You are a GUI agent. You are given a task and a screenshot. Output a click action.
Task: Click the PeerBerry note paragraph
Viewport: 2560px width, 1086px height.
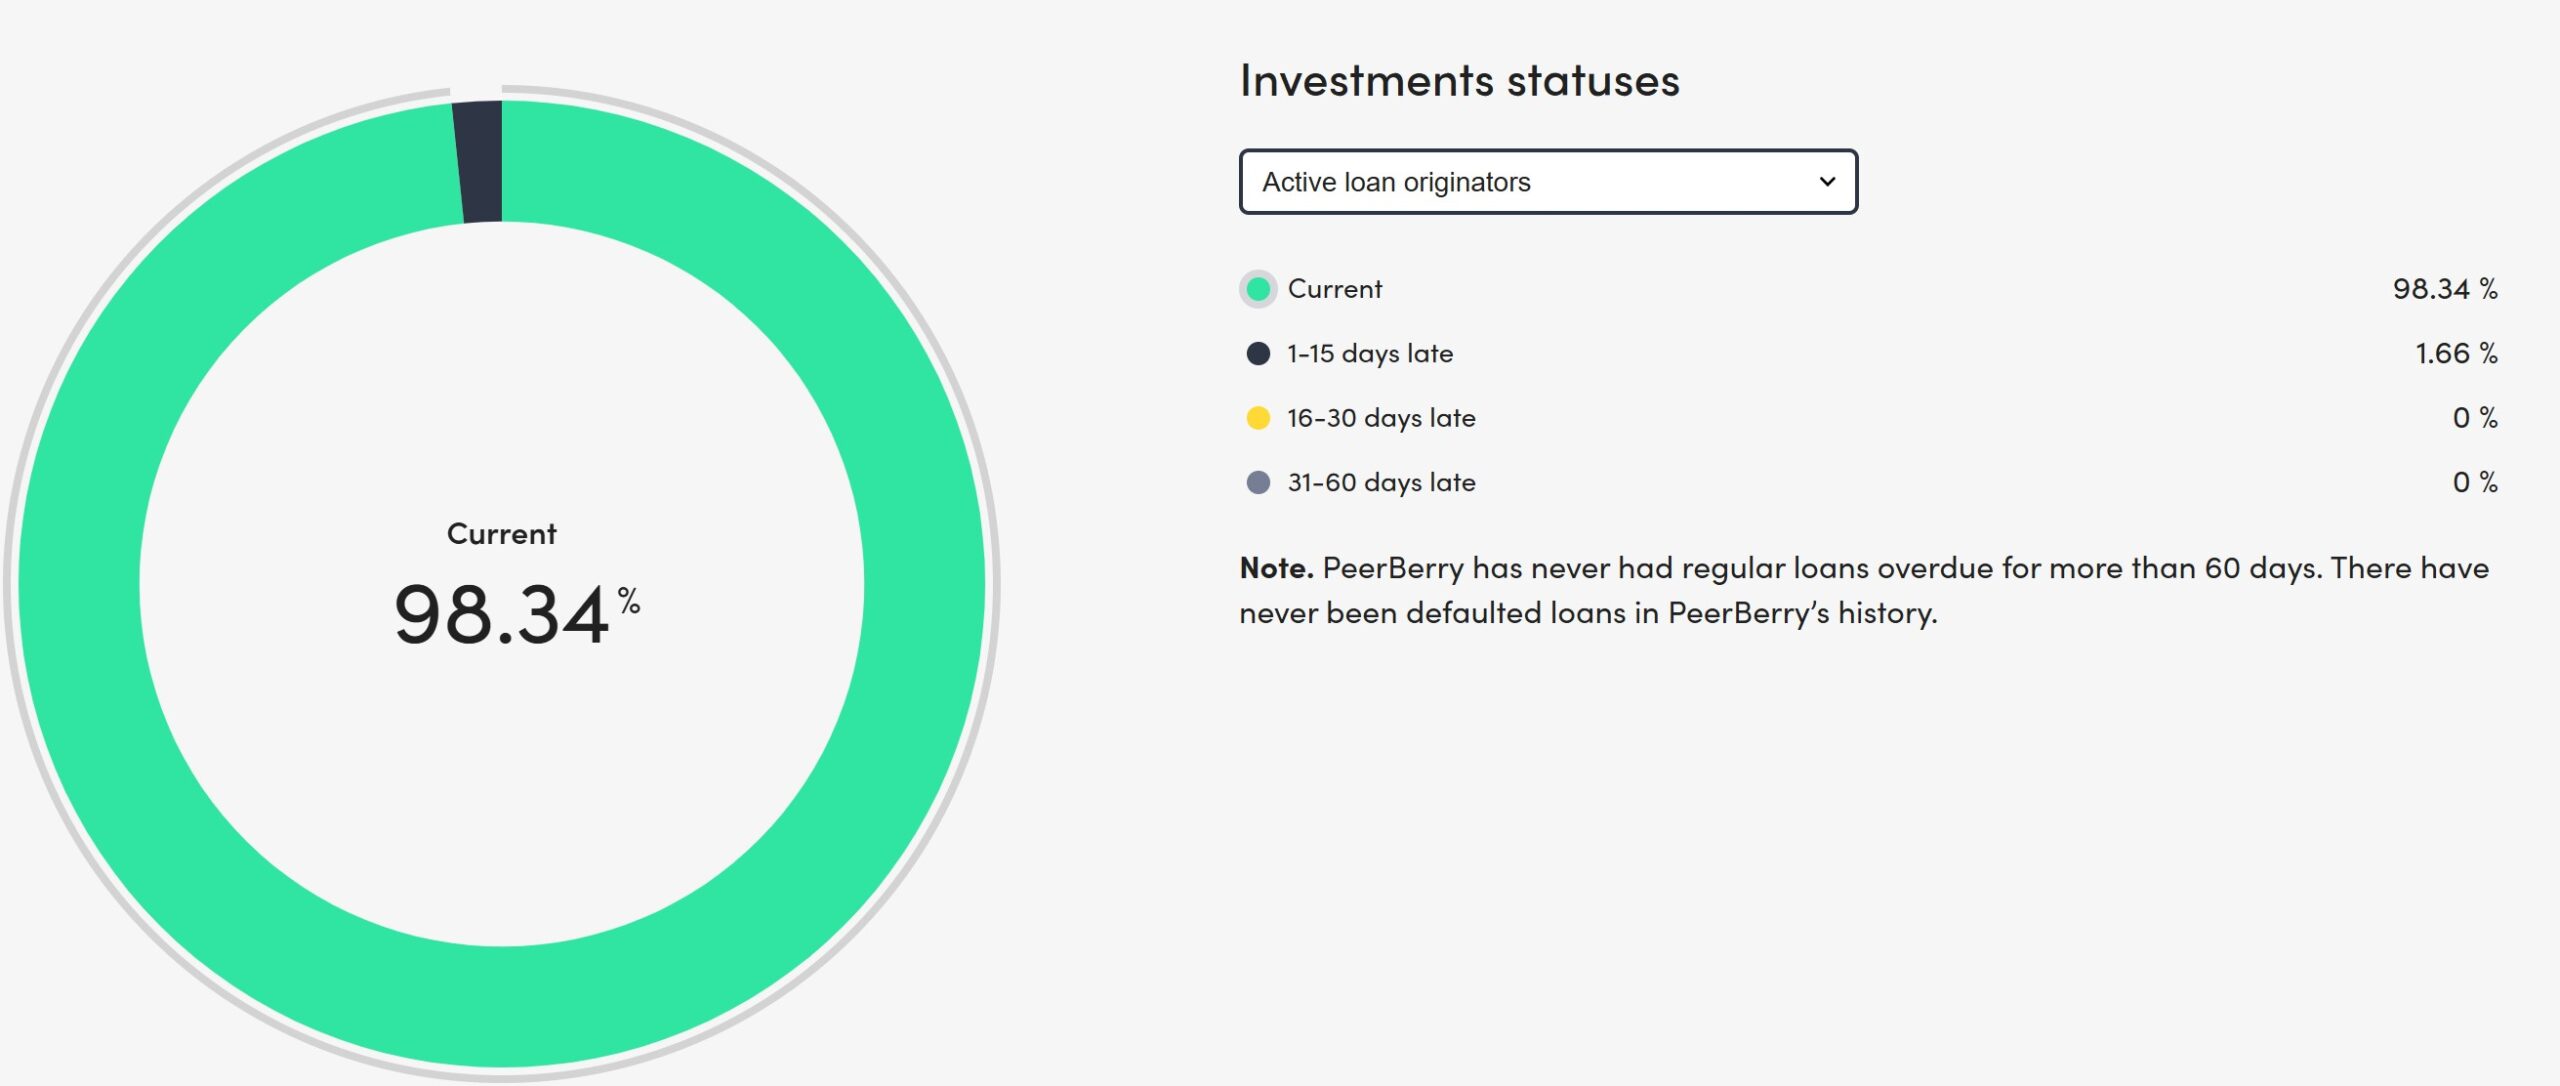[1864, 590]
